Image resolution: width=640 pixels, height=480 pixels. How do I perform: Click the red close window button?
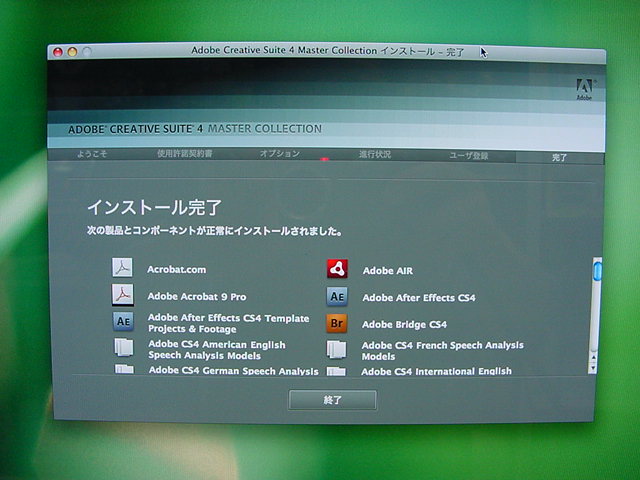58,52
